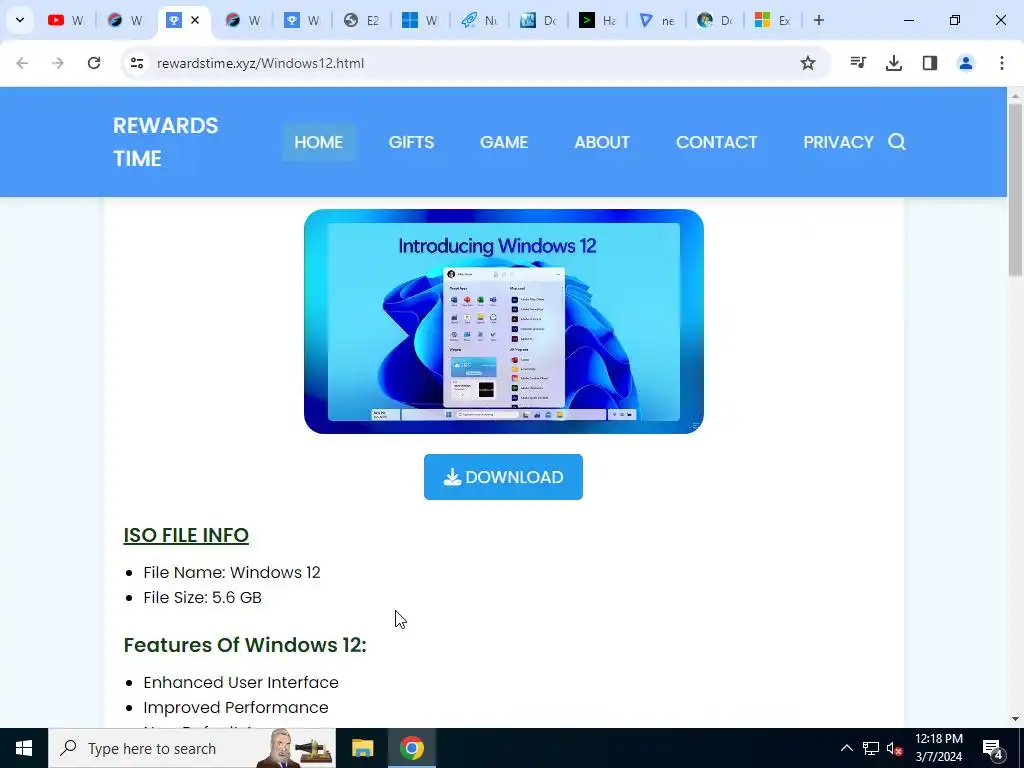Click the page vertical scrollbar thumb
1024x768 pixels.
coord(1016,189)
